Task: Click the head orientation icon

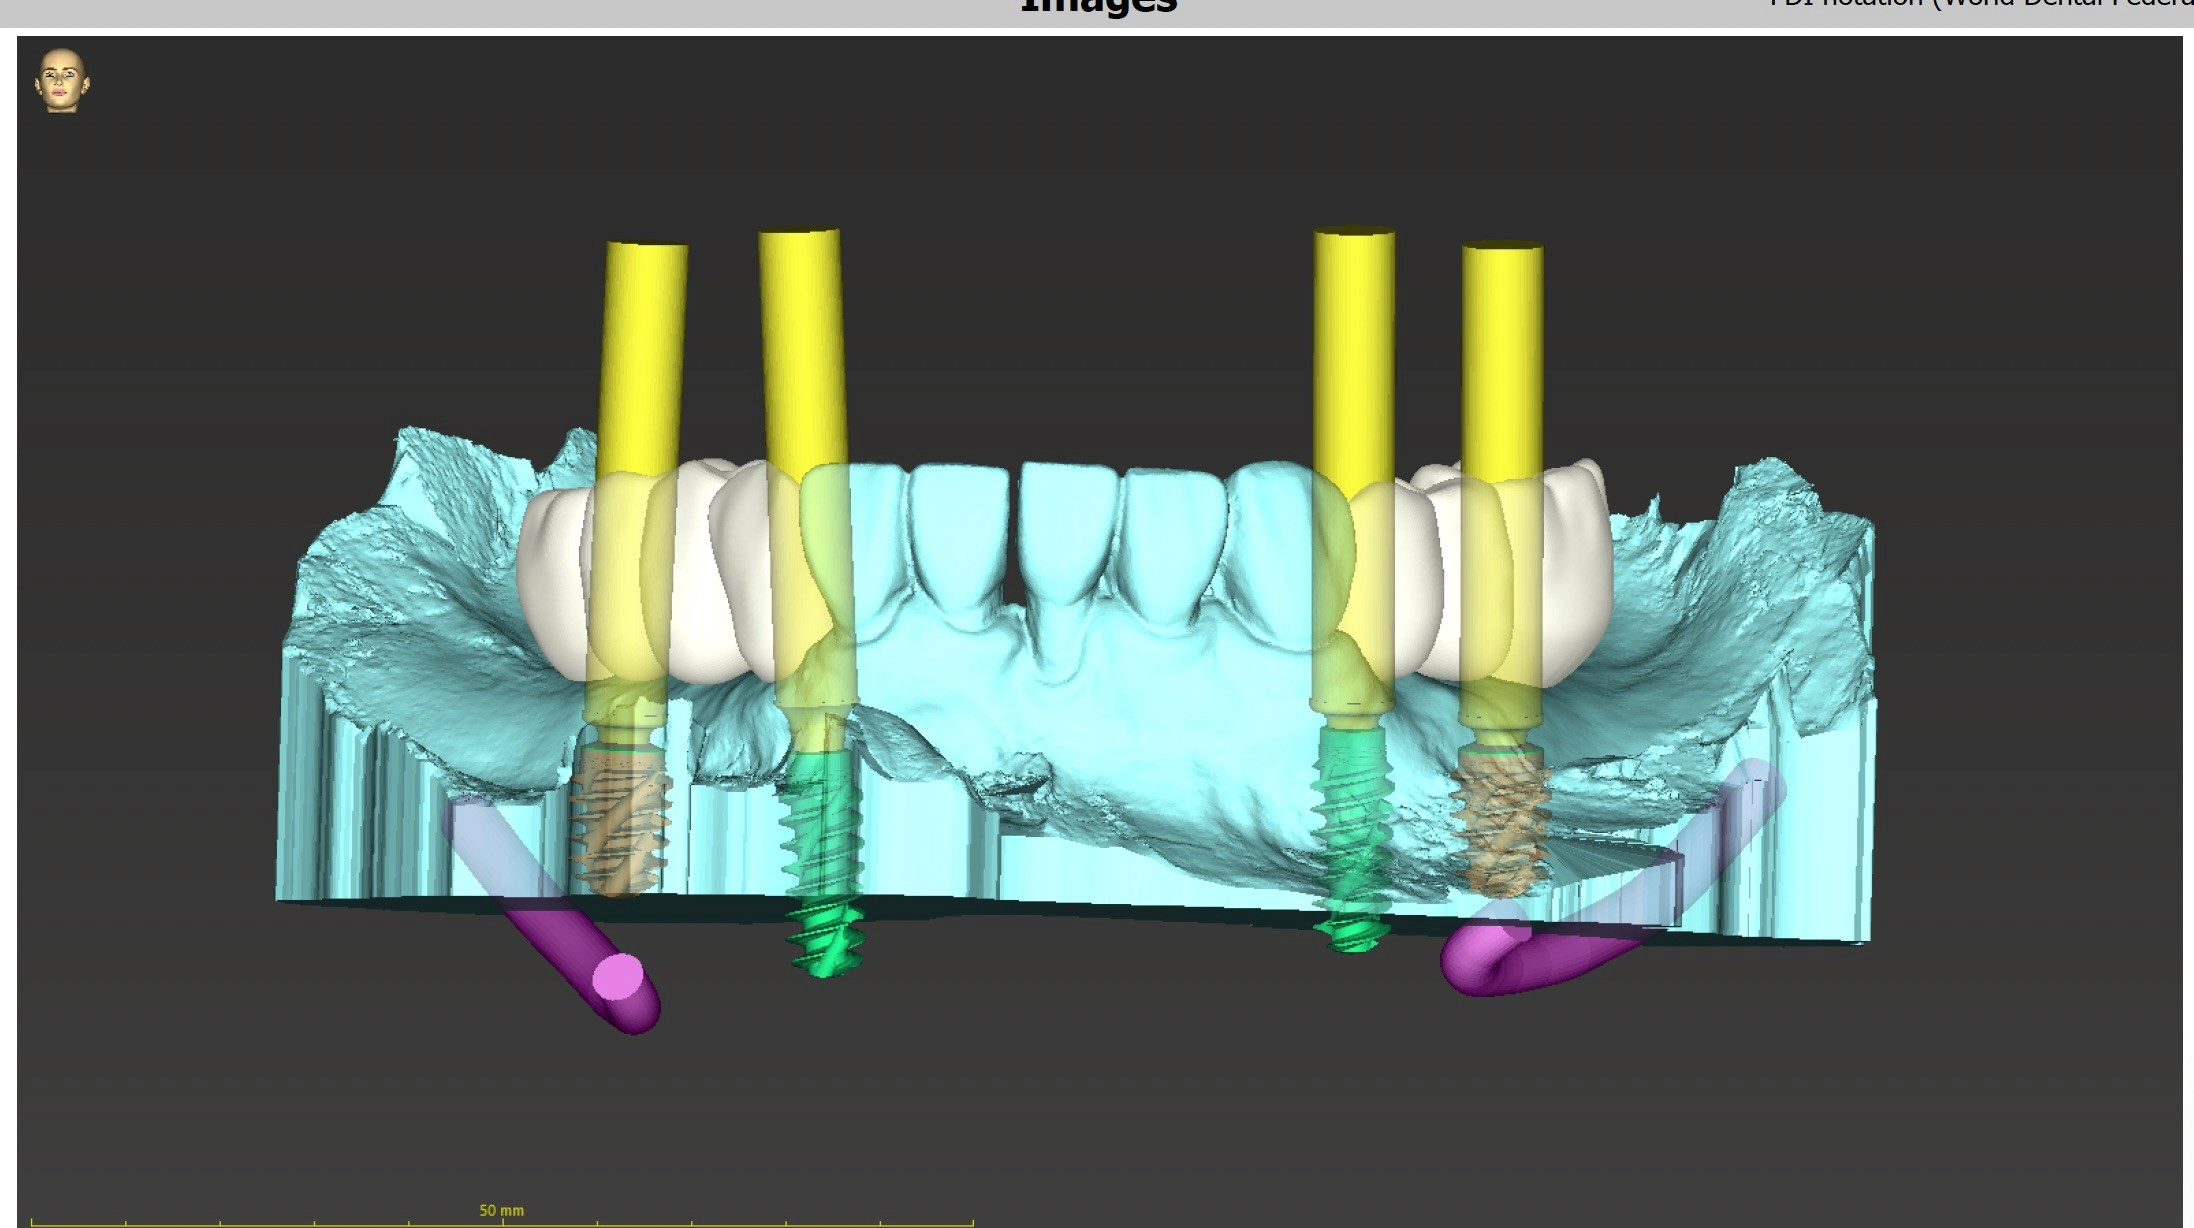Action: point(62,80)
